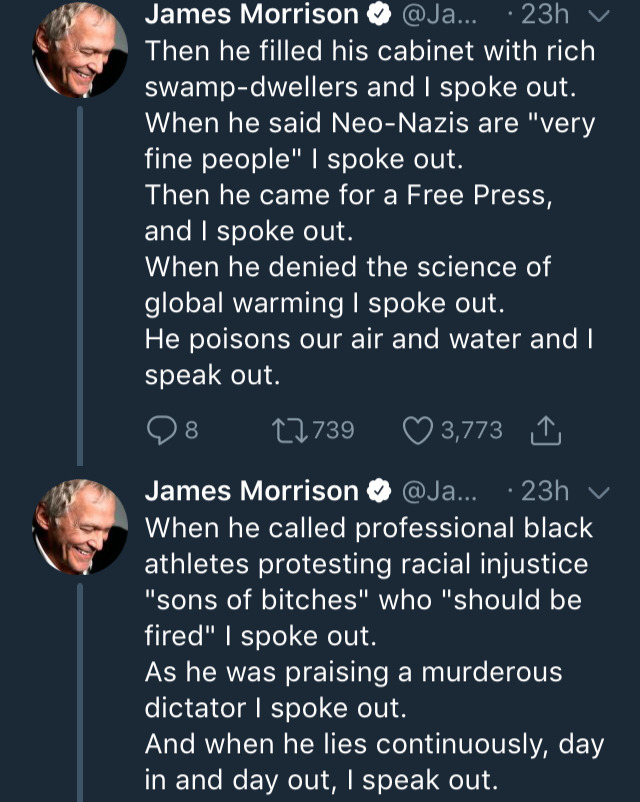Tap the avatar next to the bottom tweet
The image size is (640, 802).
coord(80,524)
